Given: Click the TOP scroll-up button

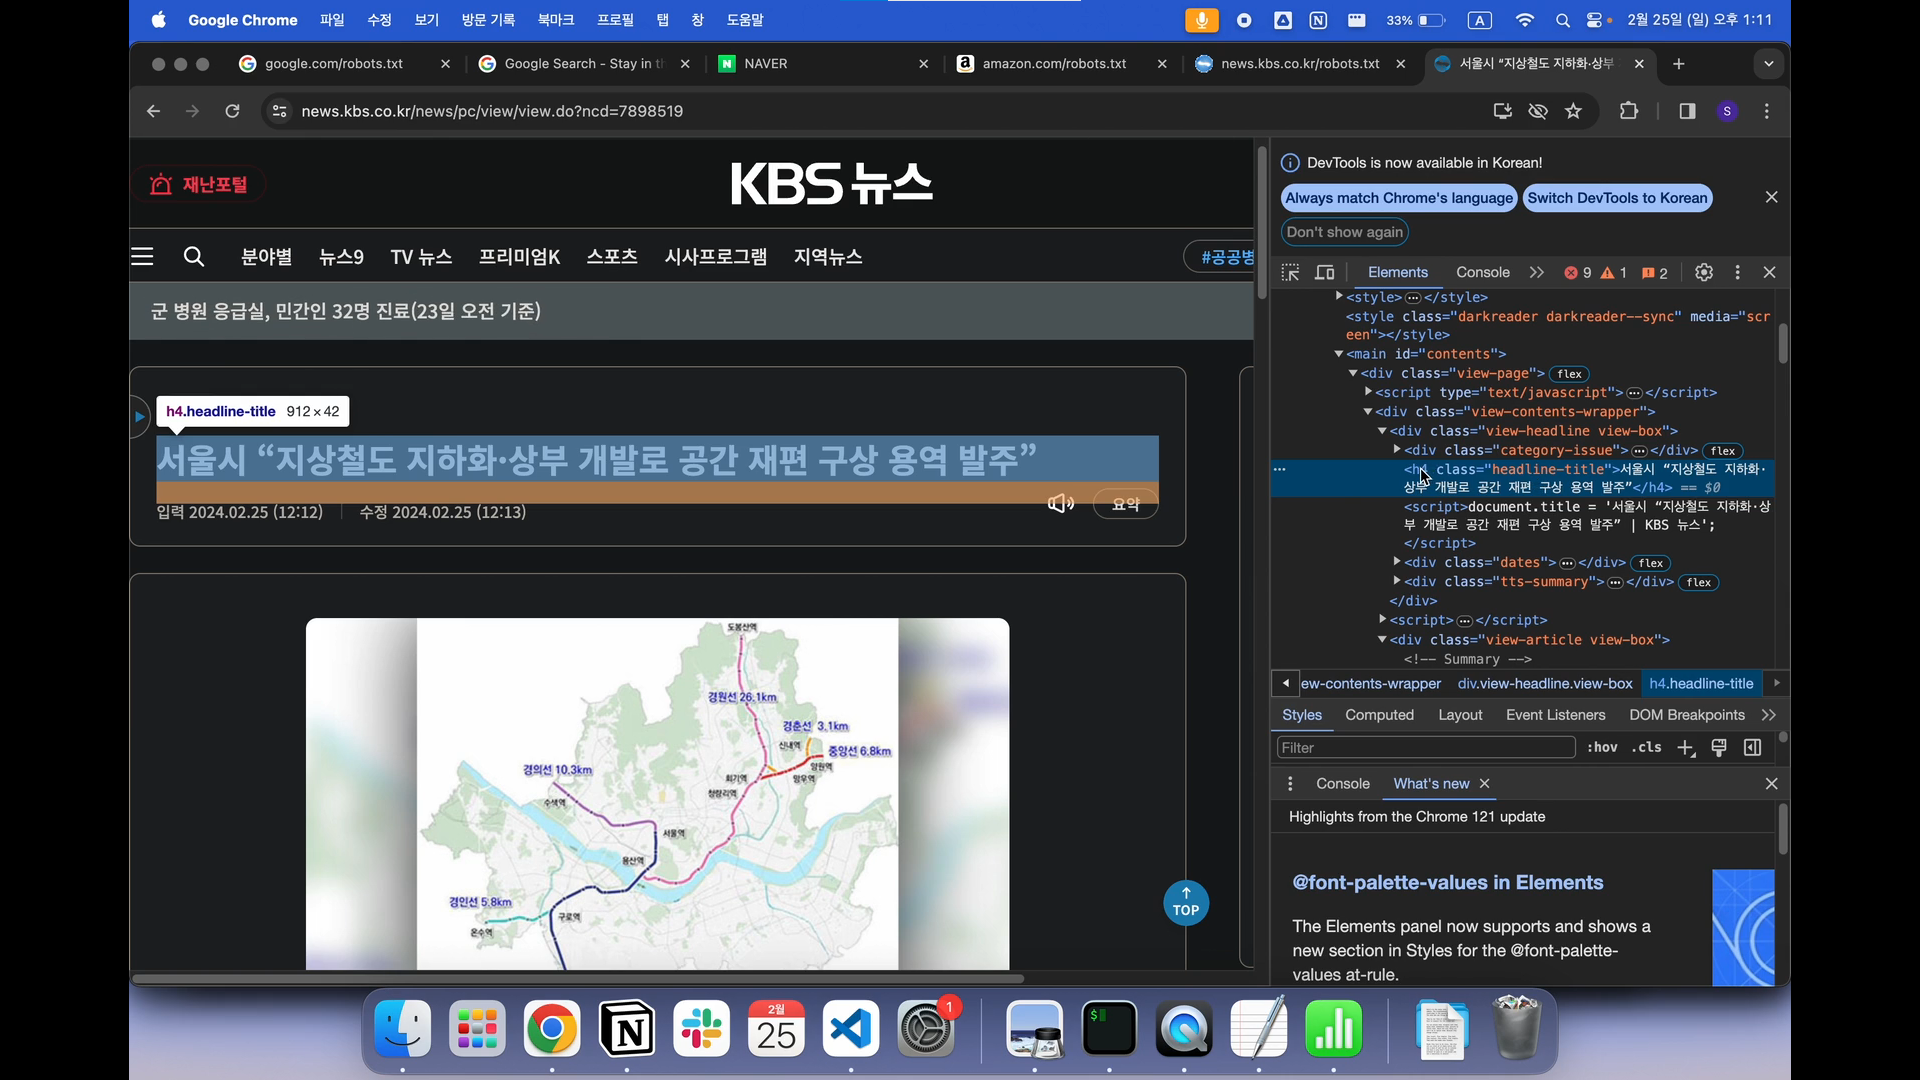Looking at the screenshot, I should click(1186, 903).
